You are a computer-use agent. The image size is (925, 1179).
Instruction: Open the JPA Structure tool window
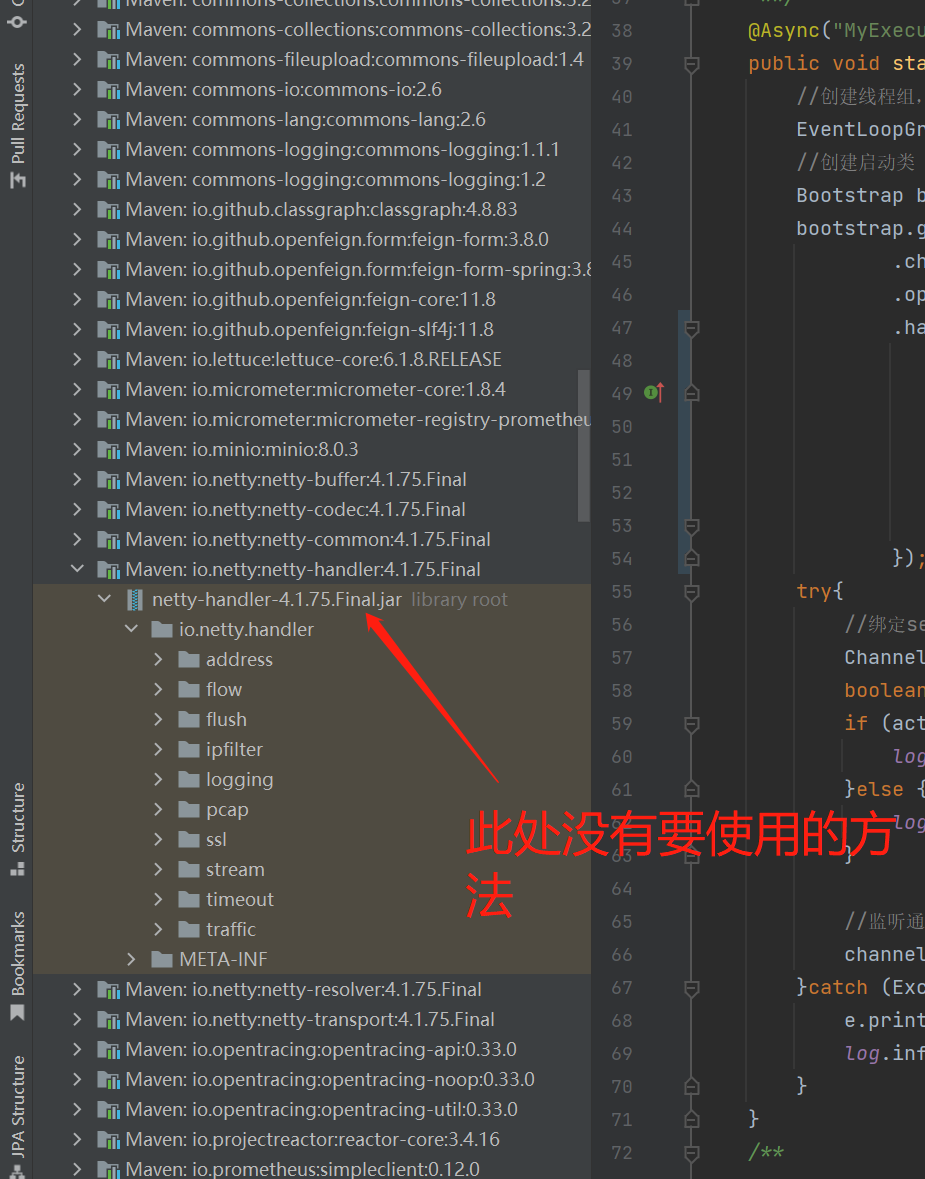17,1117
